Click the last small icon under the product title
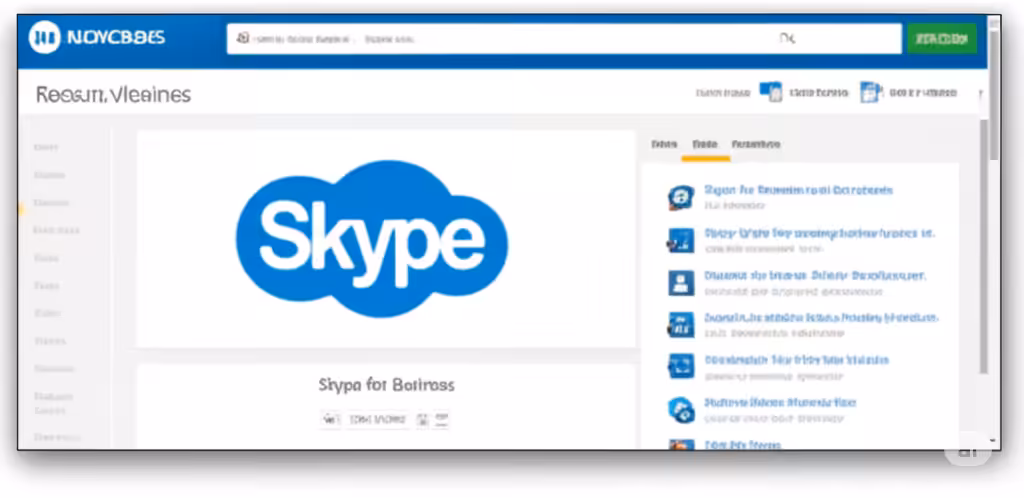This screenshot has width=1024, height=498. [x=442, y=420]
